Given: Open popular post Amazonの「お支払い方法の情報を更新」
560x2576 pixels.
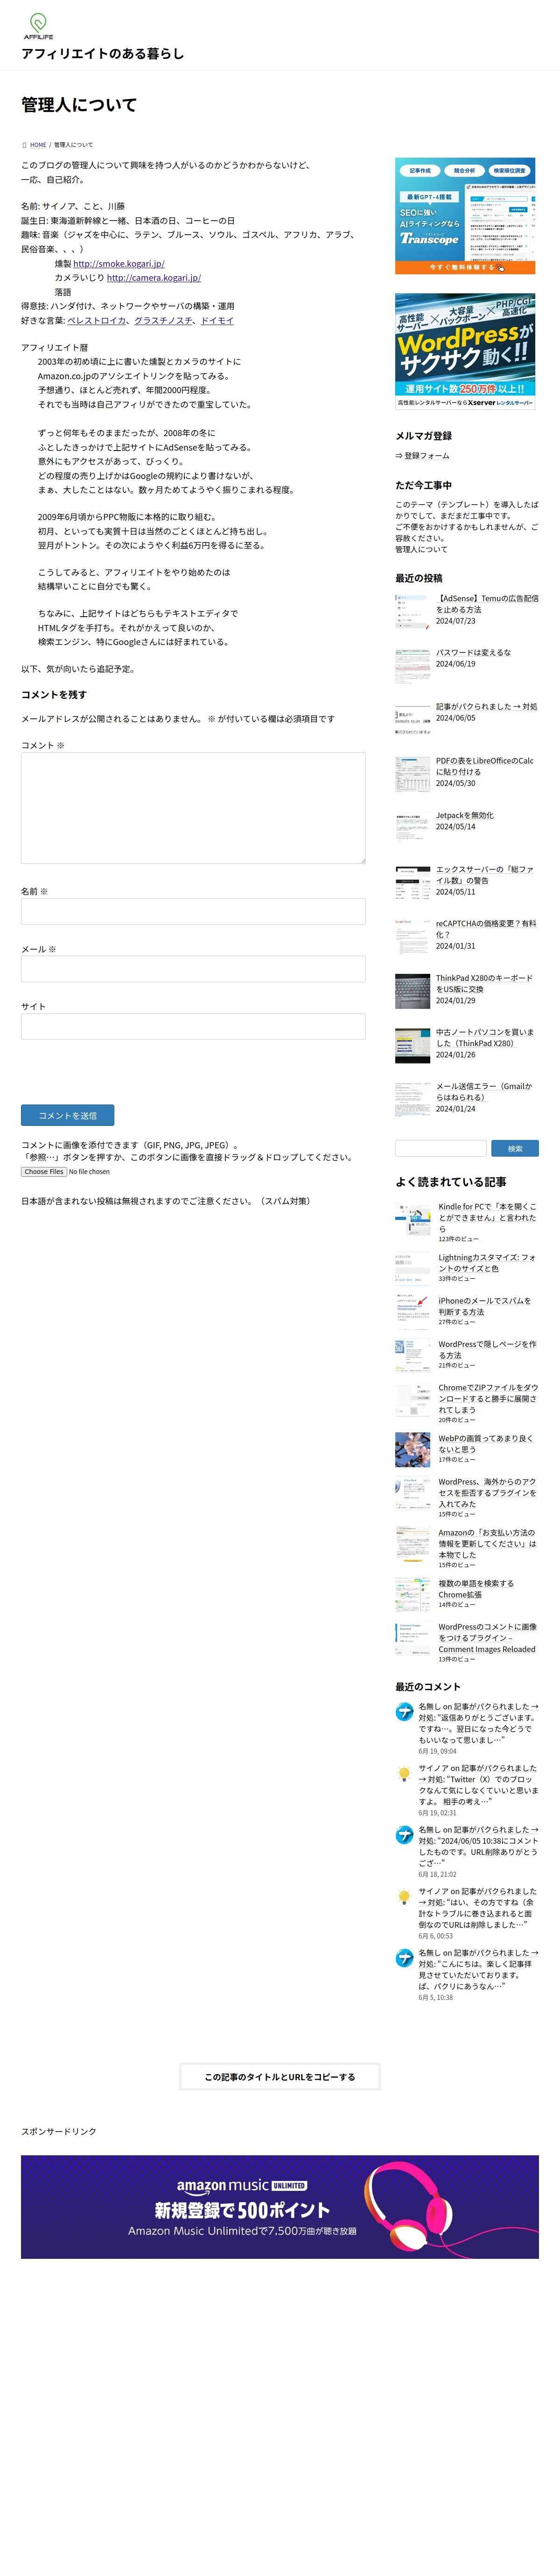Looking at the screenshot, I should (x=487, y=1543).
